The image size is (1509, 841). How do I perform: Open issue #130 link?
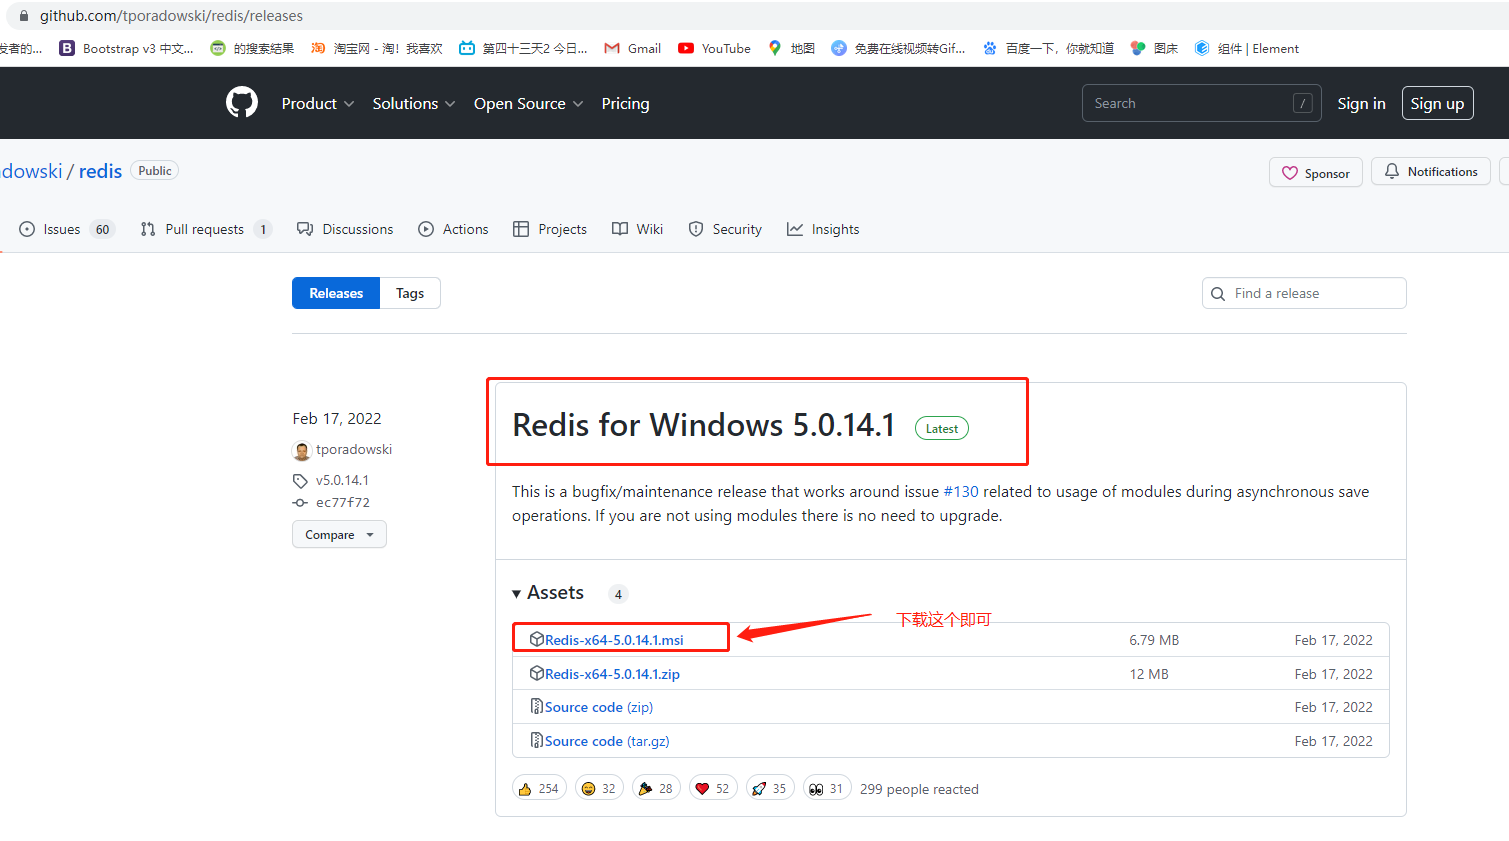pos(961,492)
